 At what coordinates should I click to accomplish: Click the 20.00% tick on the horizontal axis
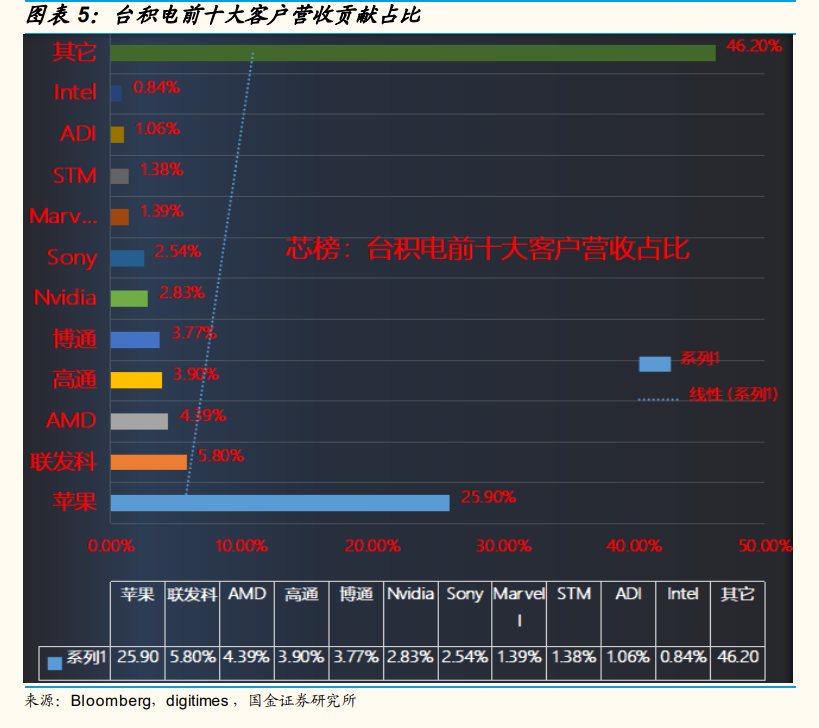coord(372,546)
